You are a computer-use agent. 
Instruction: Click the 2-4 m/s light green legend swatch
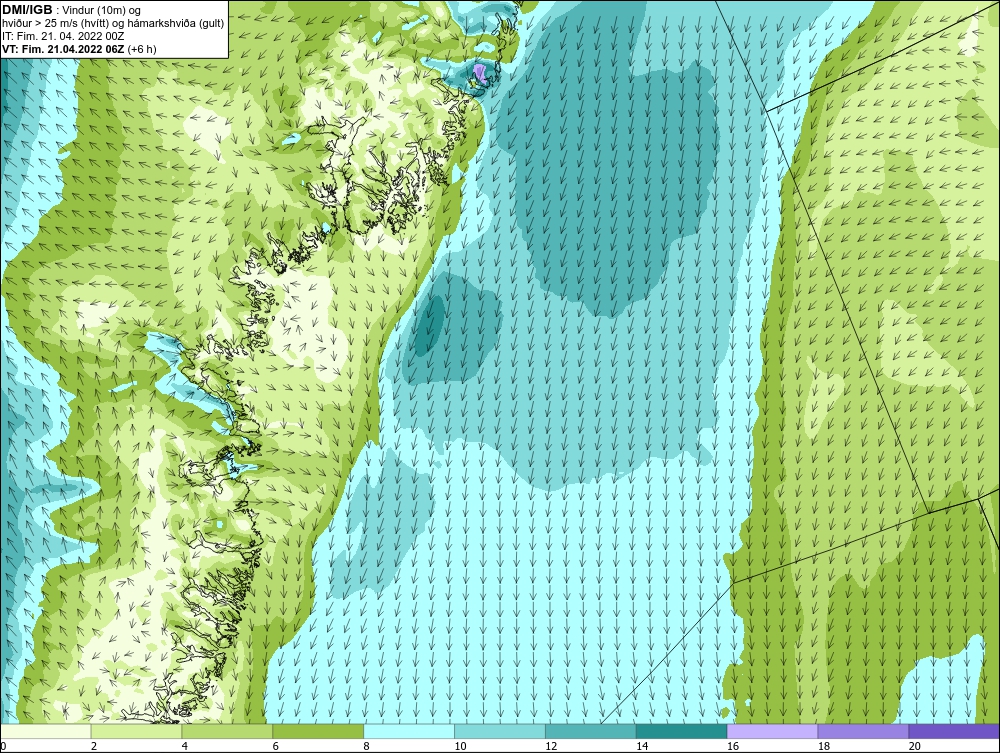[136, 731]
